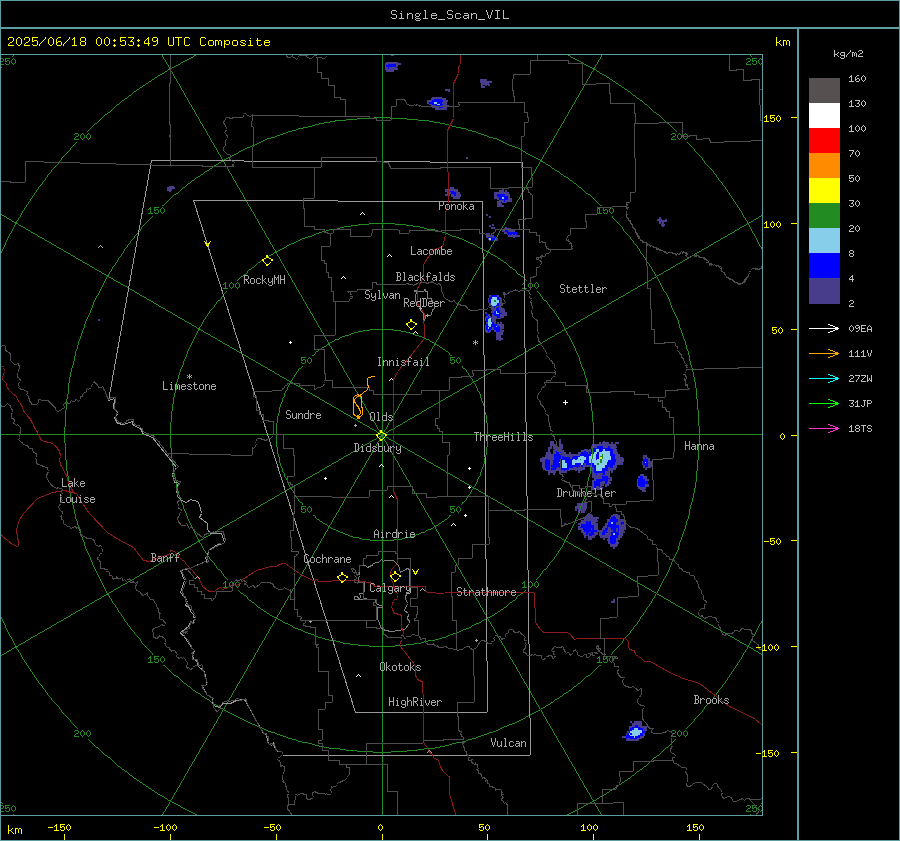
Task: Click the kg/m2 unit label
Action: (848, 54)
